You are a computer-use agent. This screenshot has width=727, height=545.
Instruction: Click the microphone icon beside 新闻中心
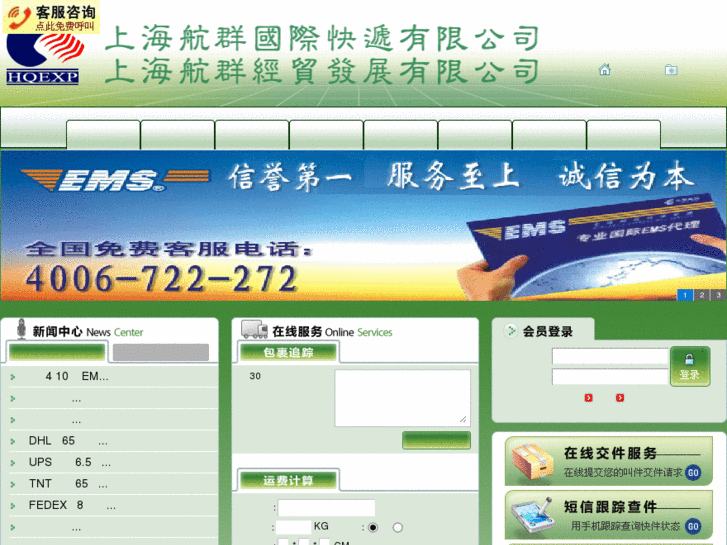[21, 329]
